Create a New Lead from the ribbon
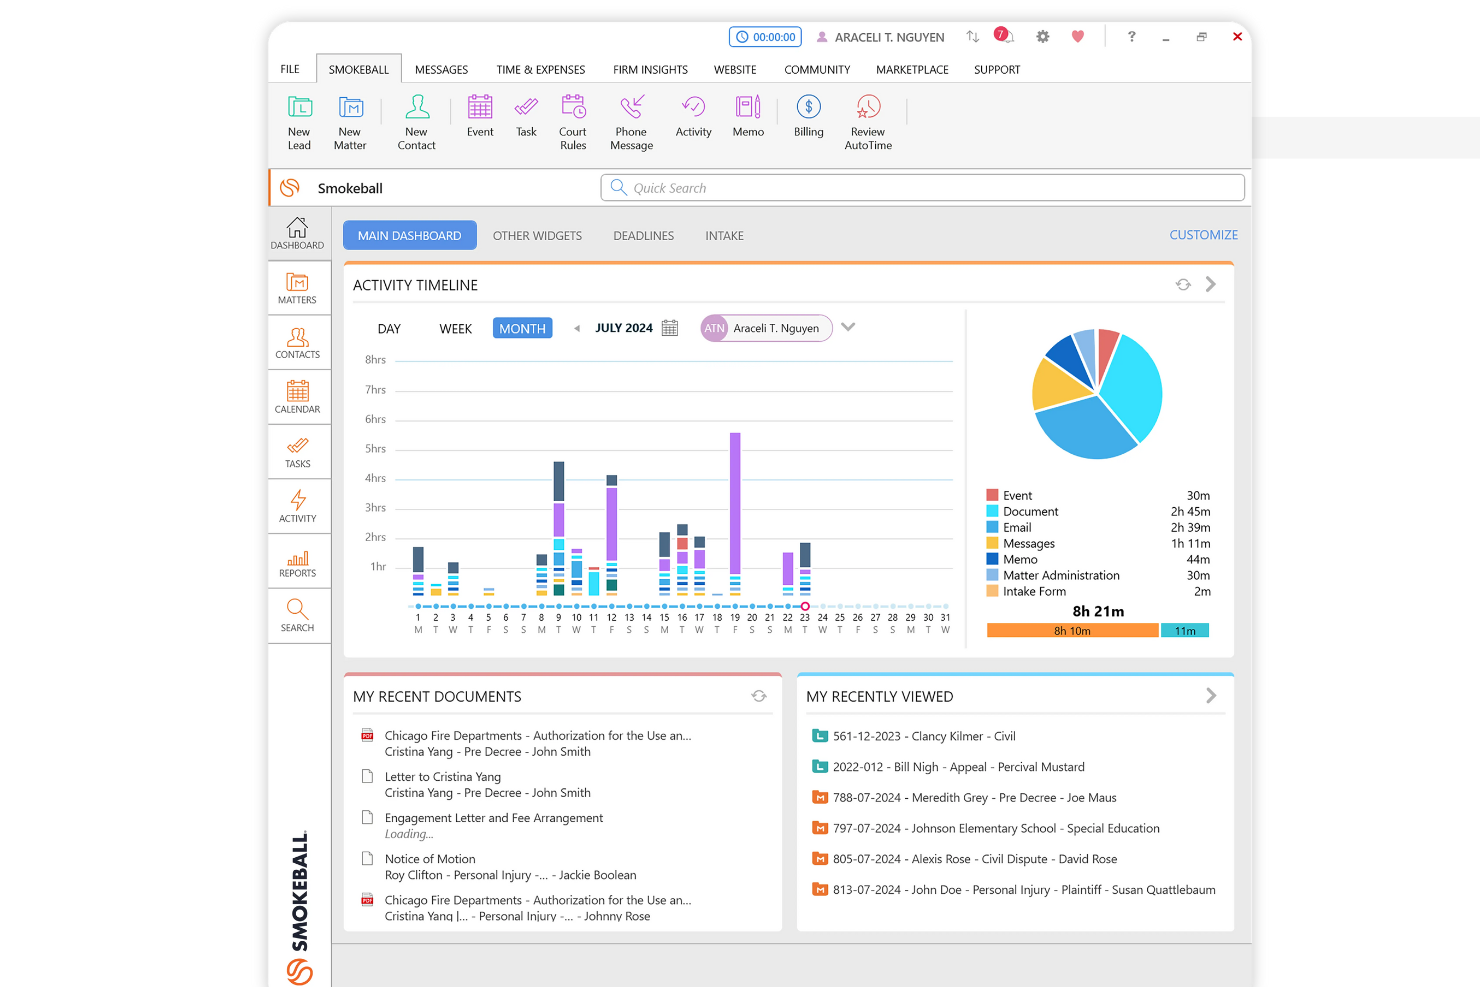Image resolution: width=1480 pixels, height=987 pixels. (299, 122)
